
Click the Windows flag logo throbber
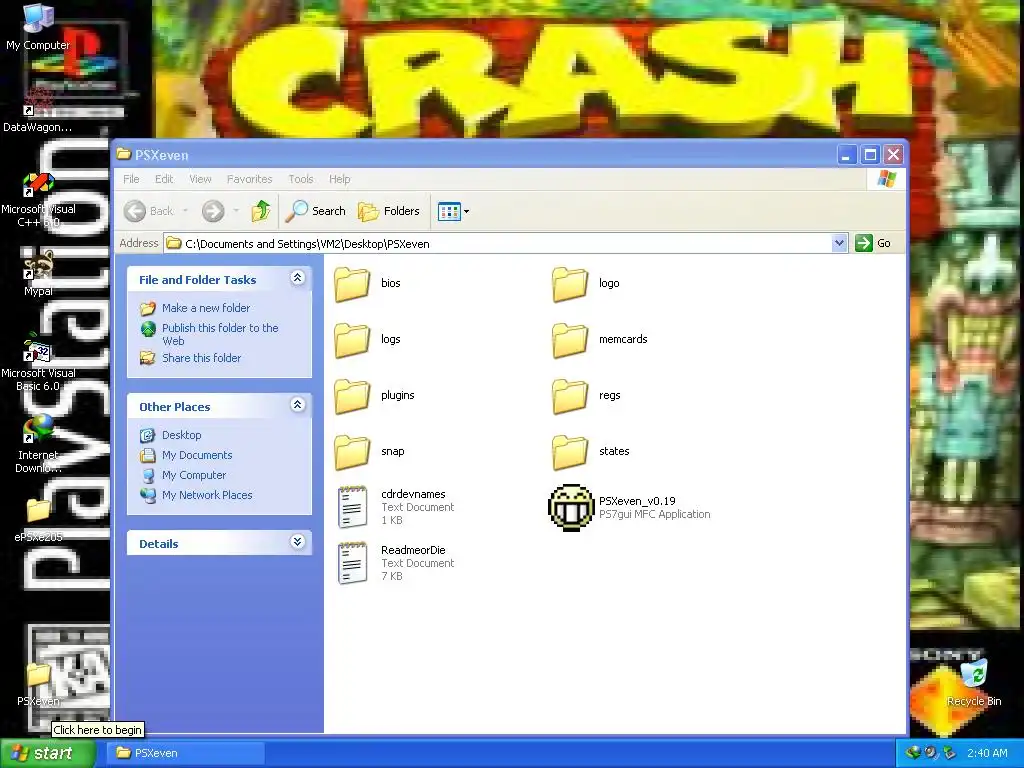(x=886, y=179)
